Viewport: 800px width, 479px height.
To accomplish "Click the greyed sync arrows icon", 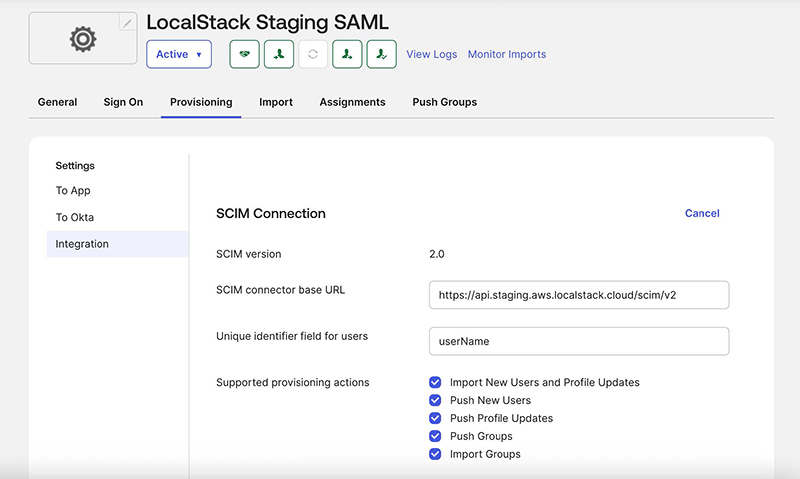I will (x=313, y=54).
